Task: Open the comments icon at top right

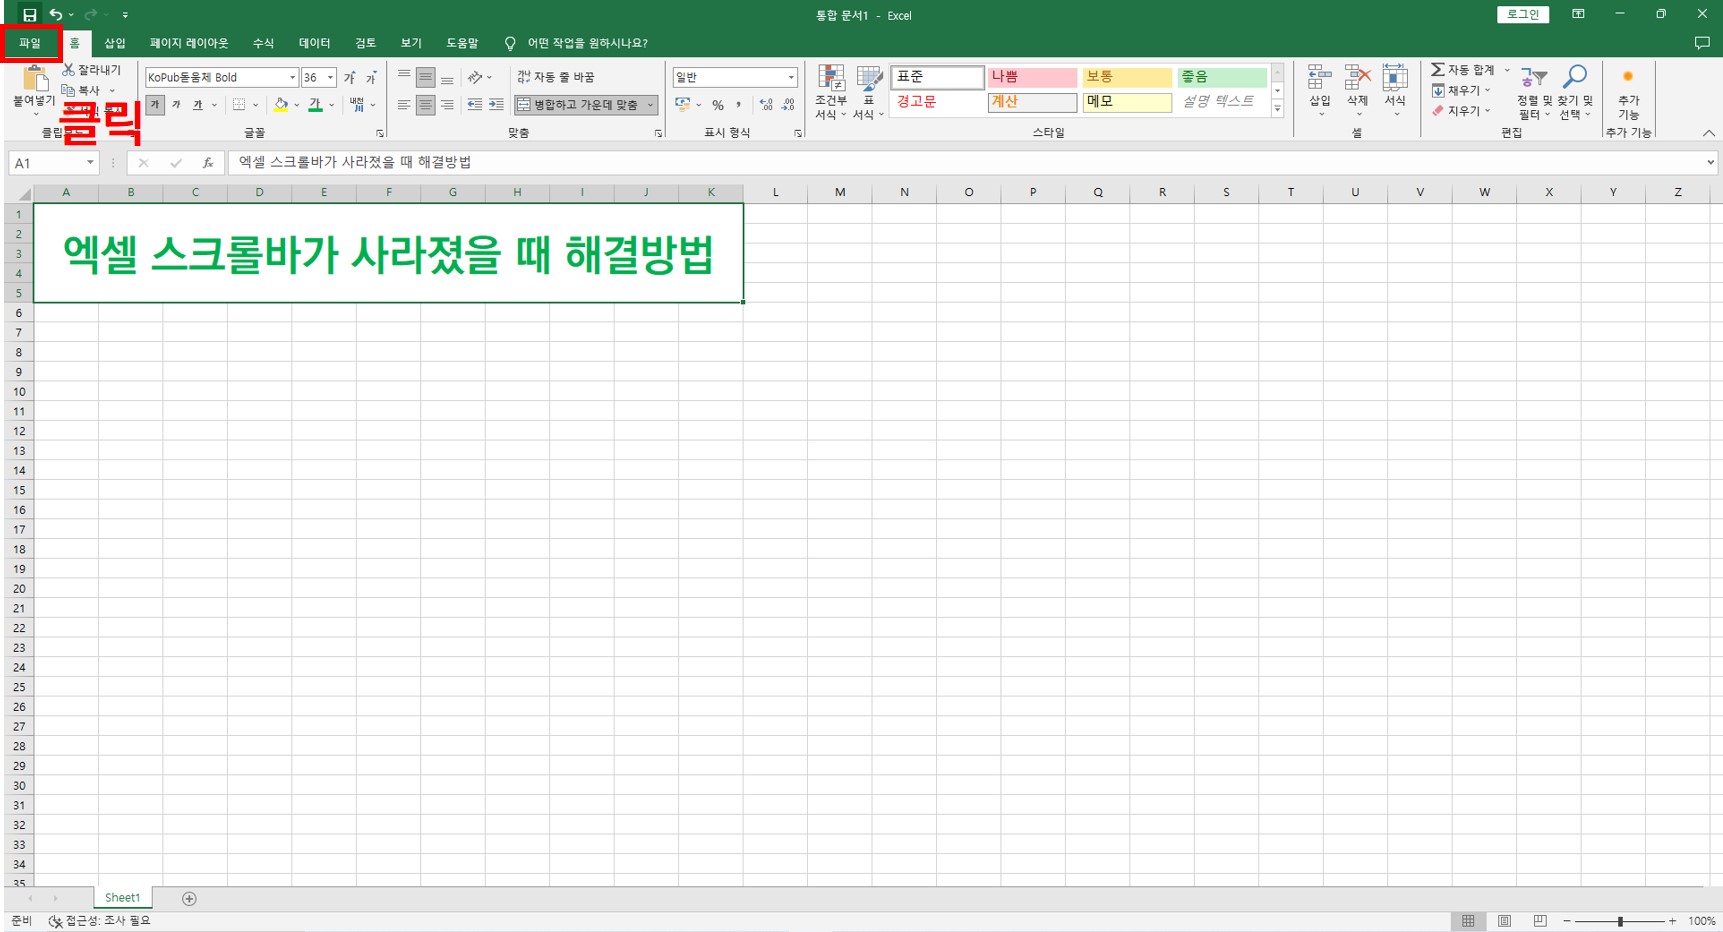Action: [1702, 43]
